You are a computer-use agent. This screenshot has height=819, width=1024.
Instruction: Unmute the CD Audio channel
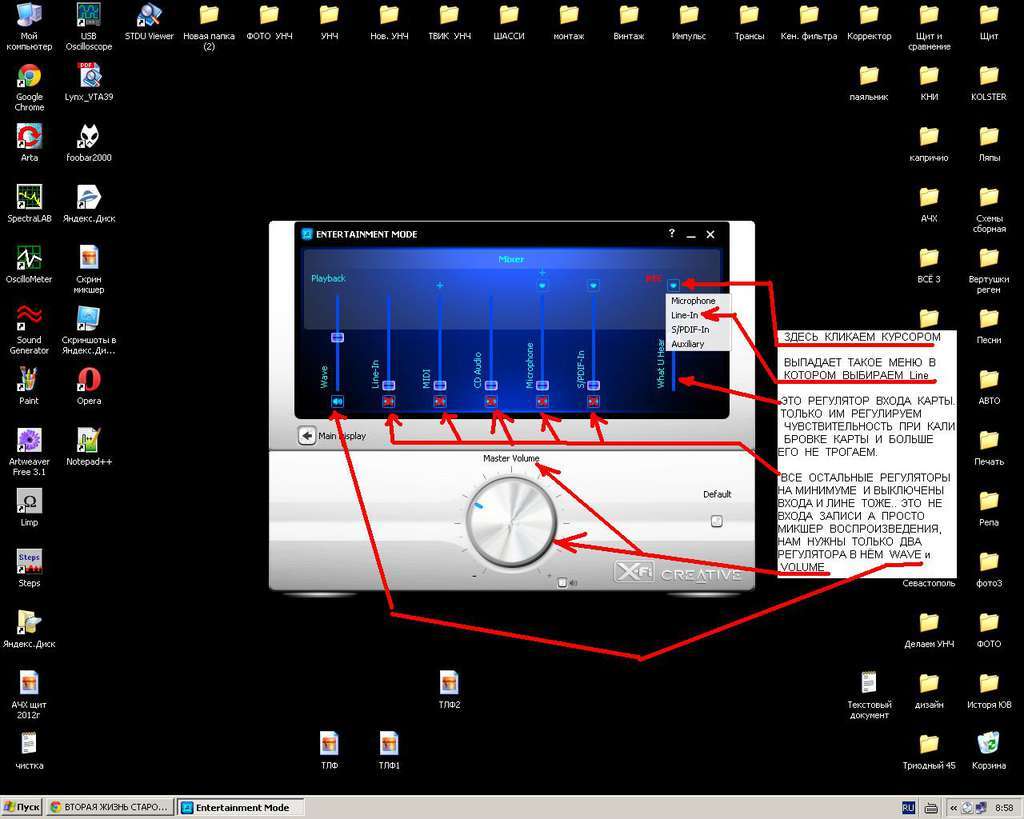[491, 401]
